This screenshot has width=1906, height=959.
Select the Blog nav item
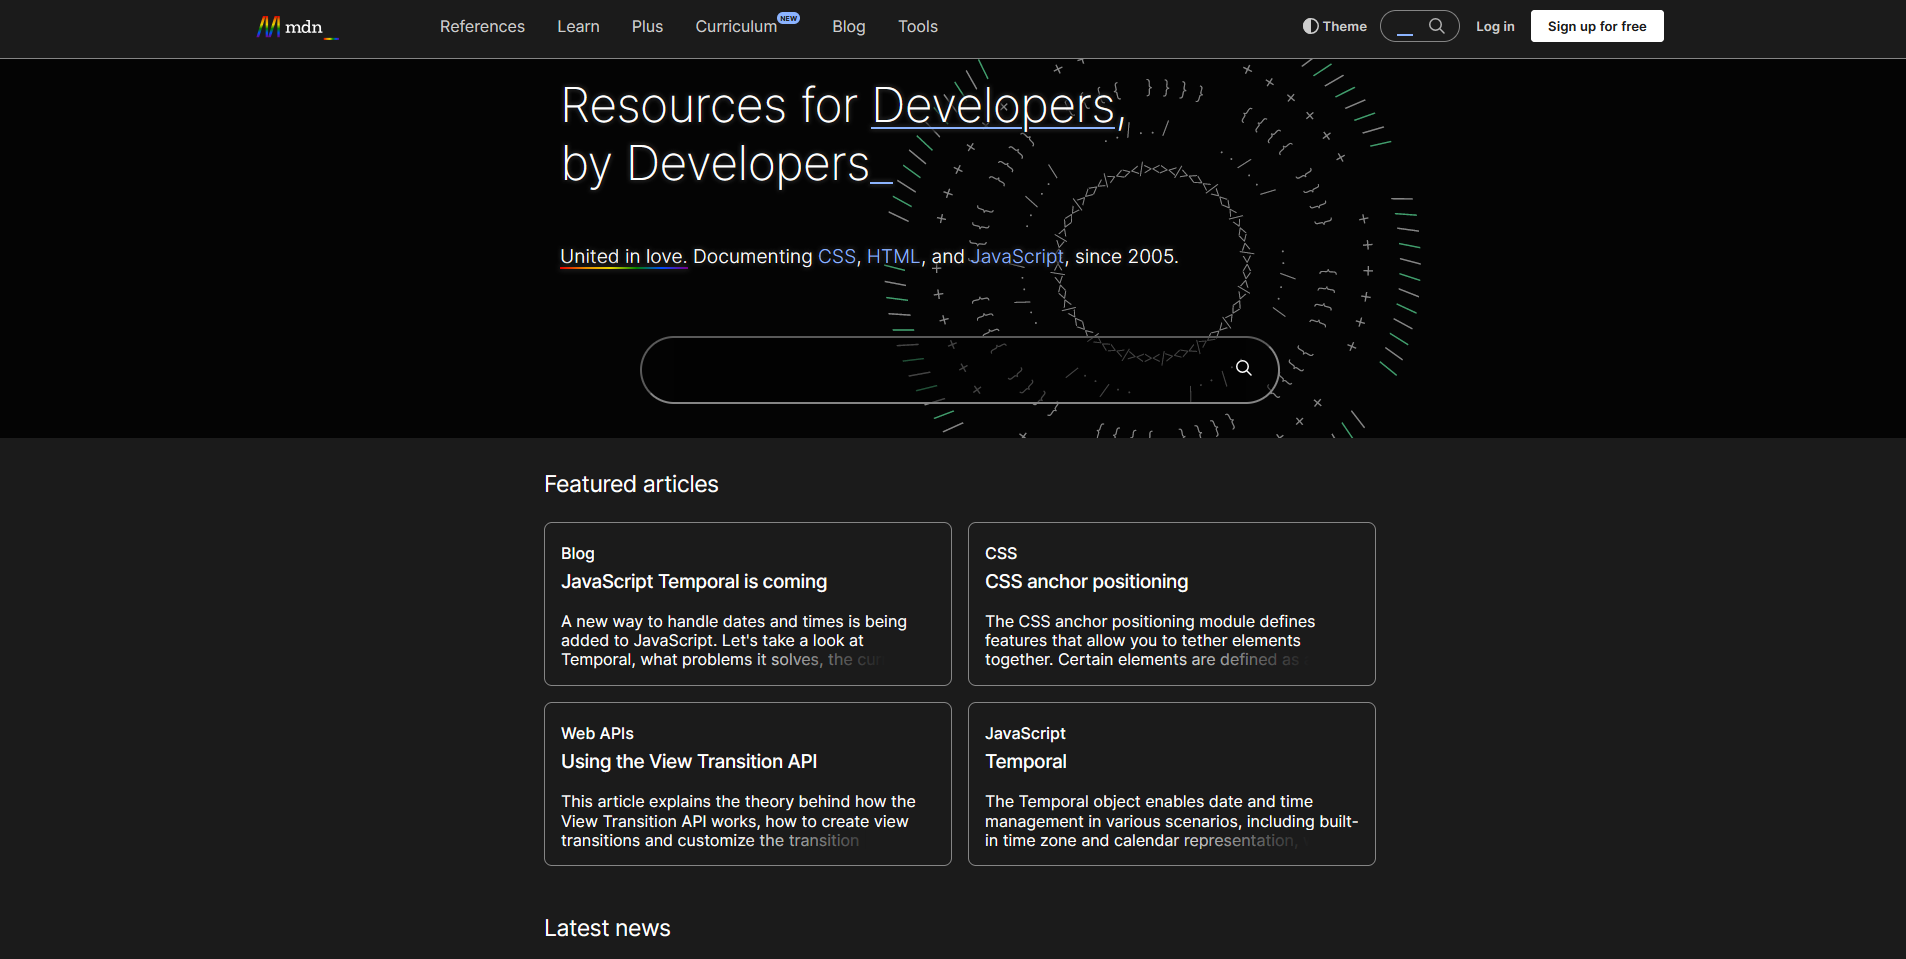tap(848, 26)
